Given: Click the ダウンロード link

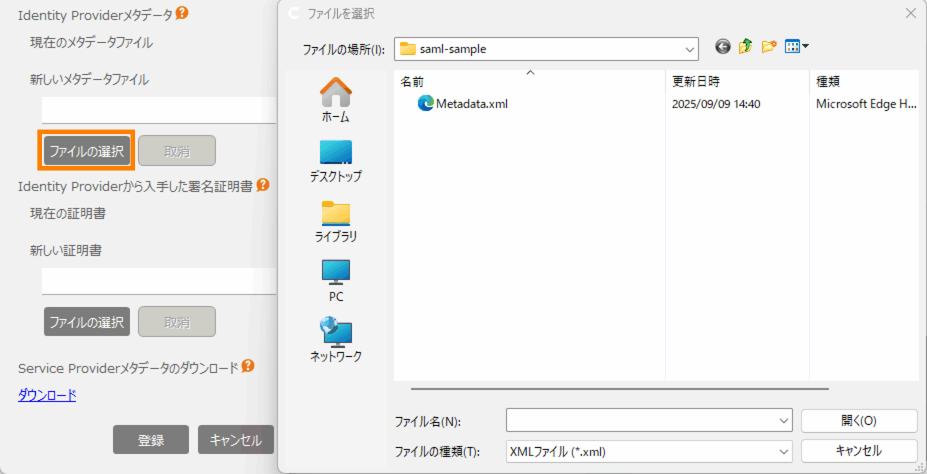Looking at the screenshot, I should [x=47, y=395].
